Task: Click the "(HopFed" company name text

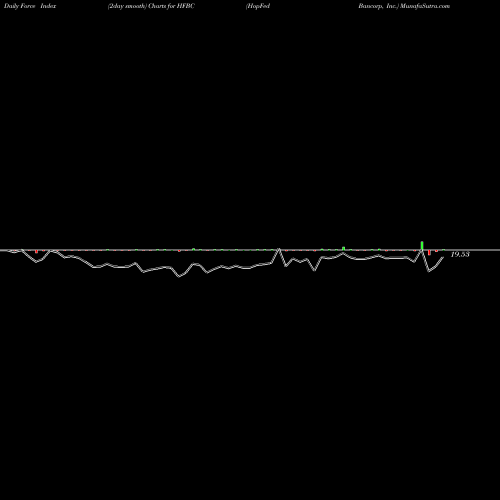Action: point(258,6)
